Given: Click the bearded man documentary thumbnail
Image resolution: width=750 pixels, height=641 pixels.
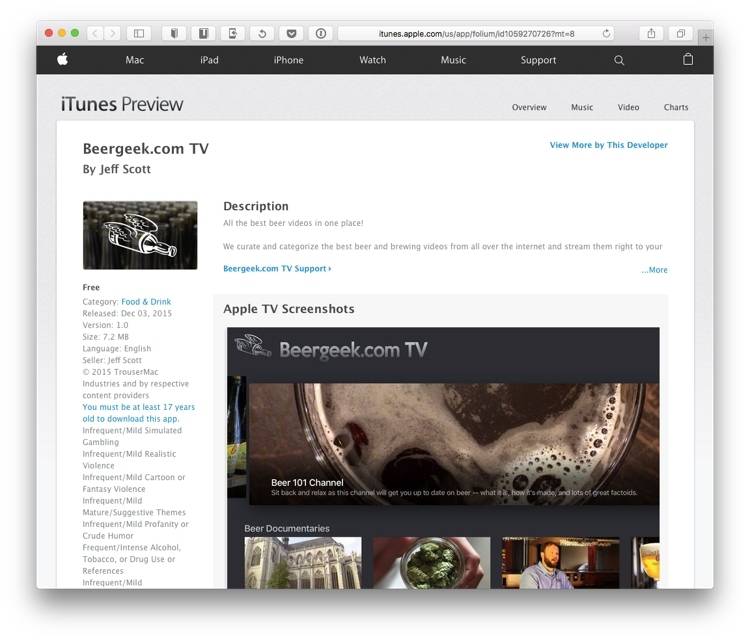Looking at the screenshot, I should click(560, 563).
